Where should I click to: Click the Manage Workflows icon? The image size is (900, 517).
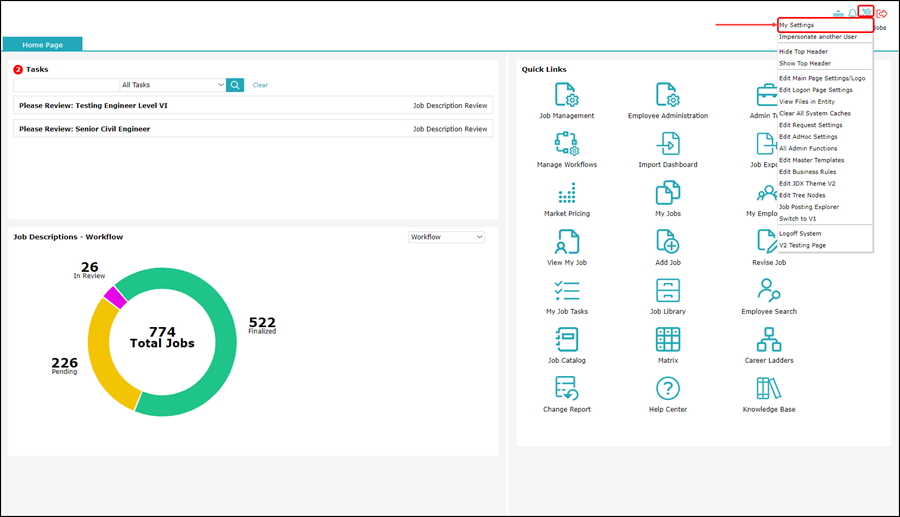click(x=567, y=143)
